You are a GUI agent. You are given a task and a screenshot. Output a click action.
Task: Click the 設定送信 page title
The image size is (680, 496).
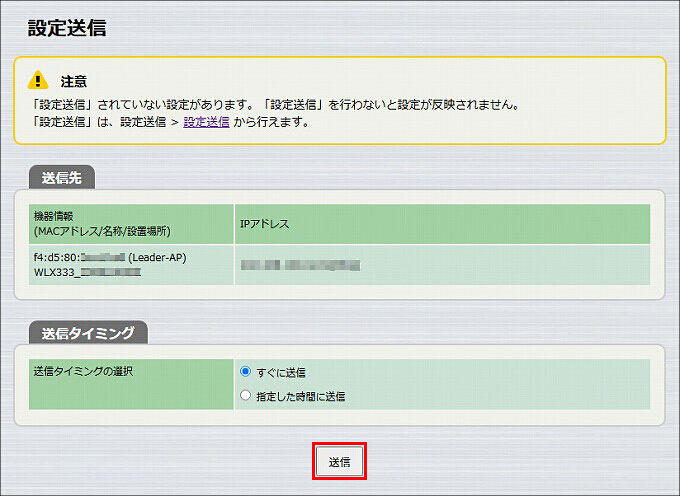[67, 28]
